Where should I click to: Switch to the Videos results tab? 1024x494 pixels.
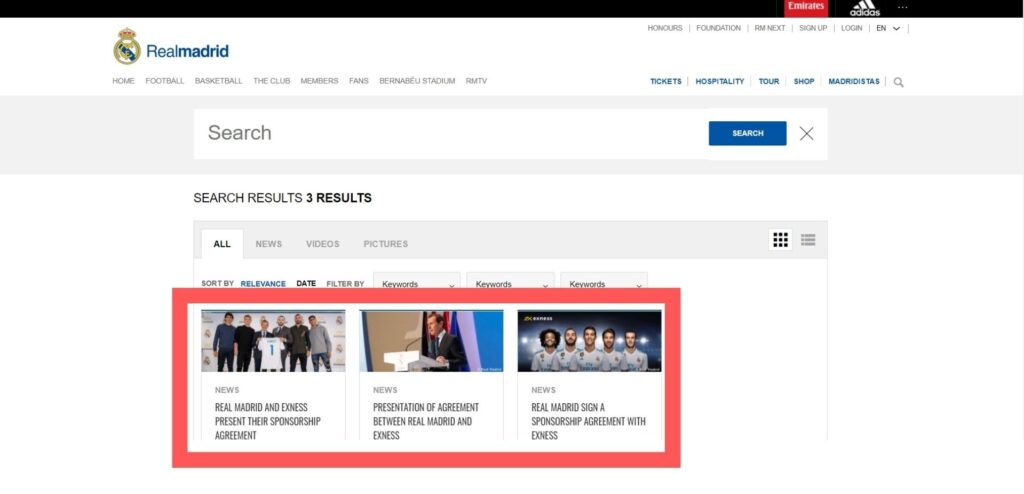point(322,244)
